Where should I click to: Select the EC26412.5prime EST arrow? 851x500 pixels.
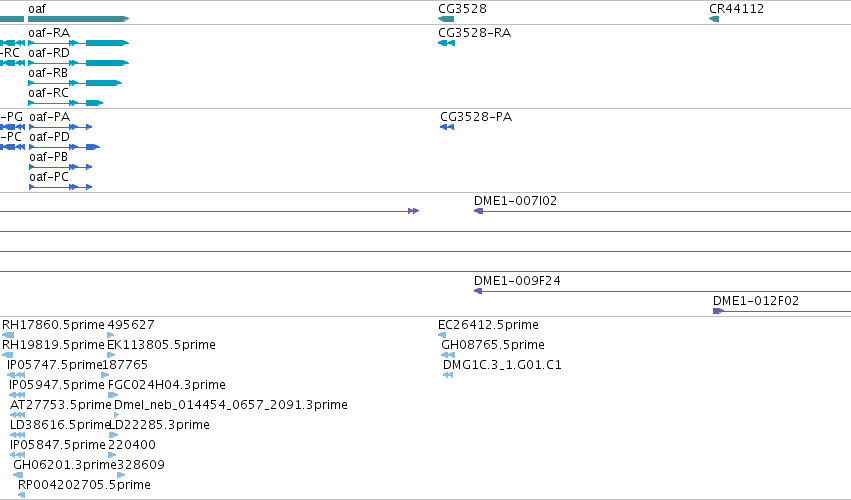[442, 335]
